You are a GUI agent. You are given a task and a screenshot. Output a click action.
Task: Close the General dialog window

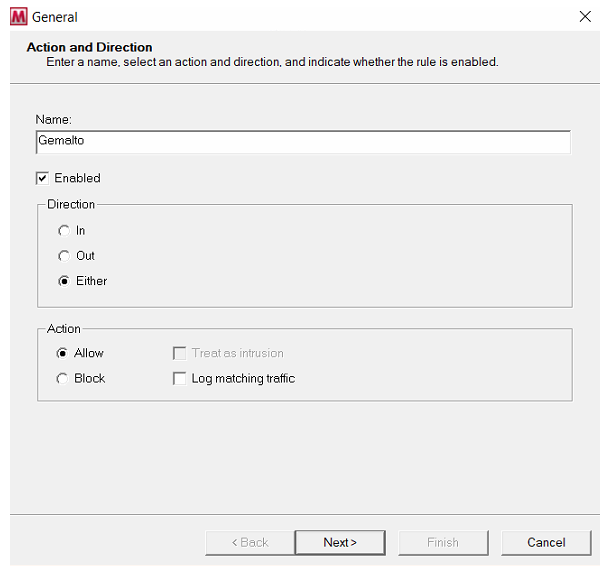click(x=584, y=16)
